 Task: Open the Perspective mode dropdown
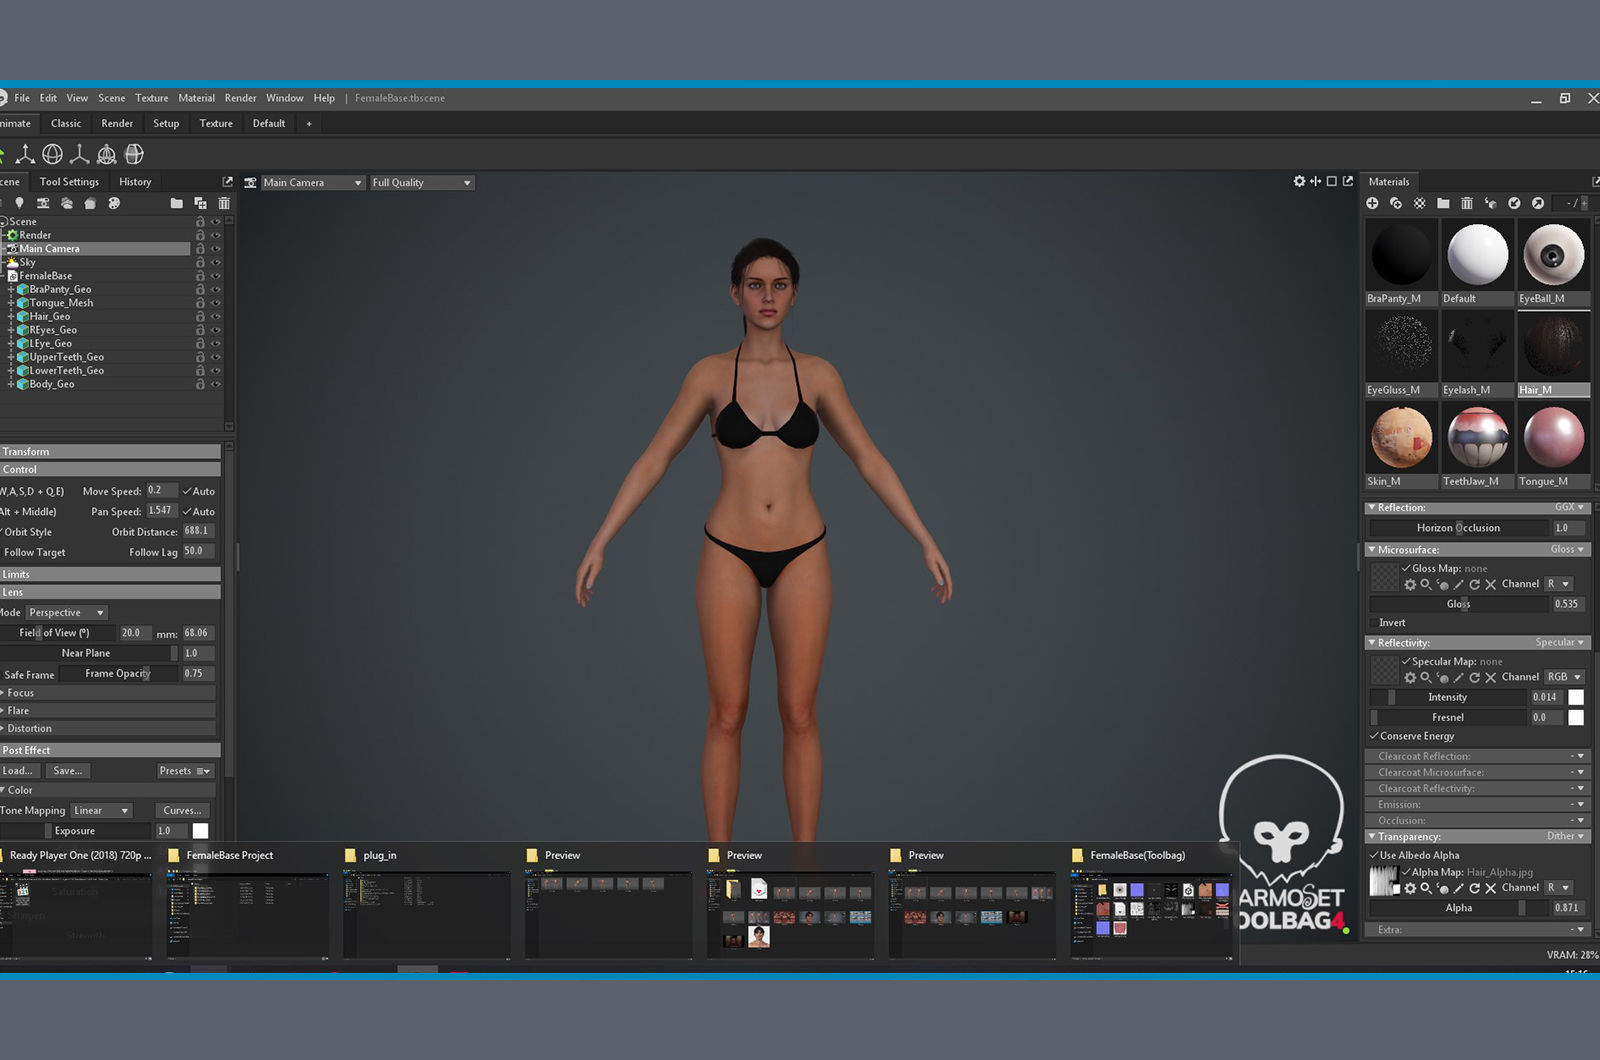click(66, 612)
